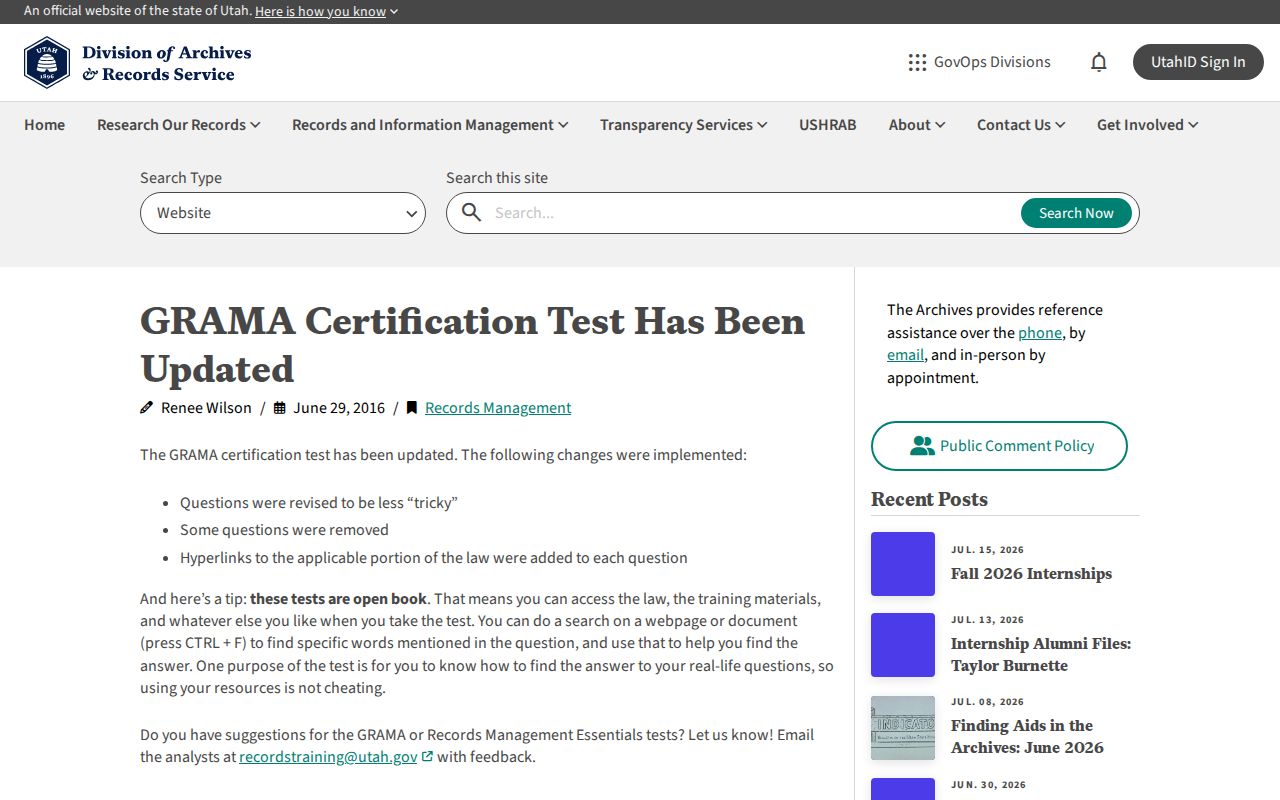Click the magnifying glass search icon

click(472, 213)
